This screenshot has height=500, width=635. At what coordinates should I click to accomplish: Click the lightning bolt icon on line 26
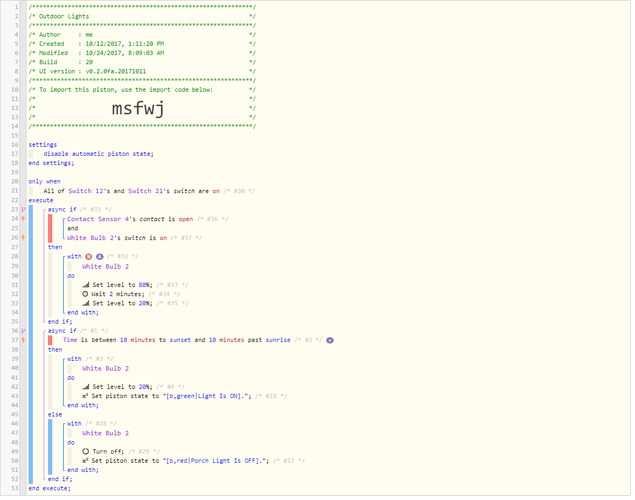click(x=23, y=238)
